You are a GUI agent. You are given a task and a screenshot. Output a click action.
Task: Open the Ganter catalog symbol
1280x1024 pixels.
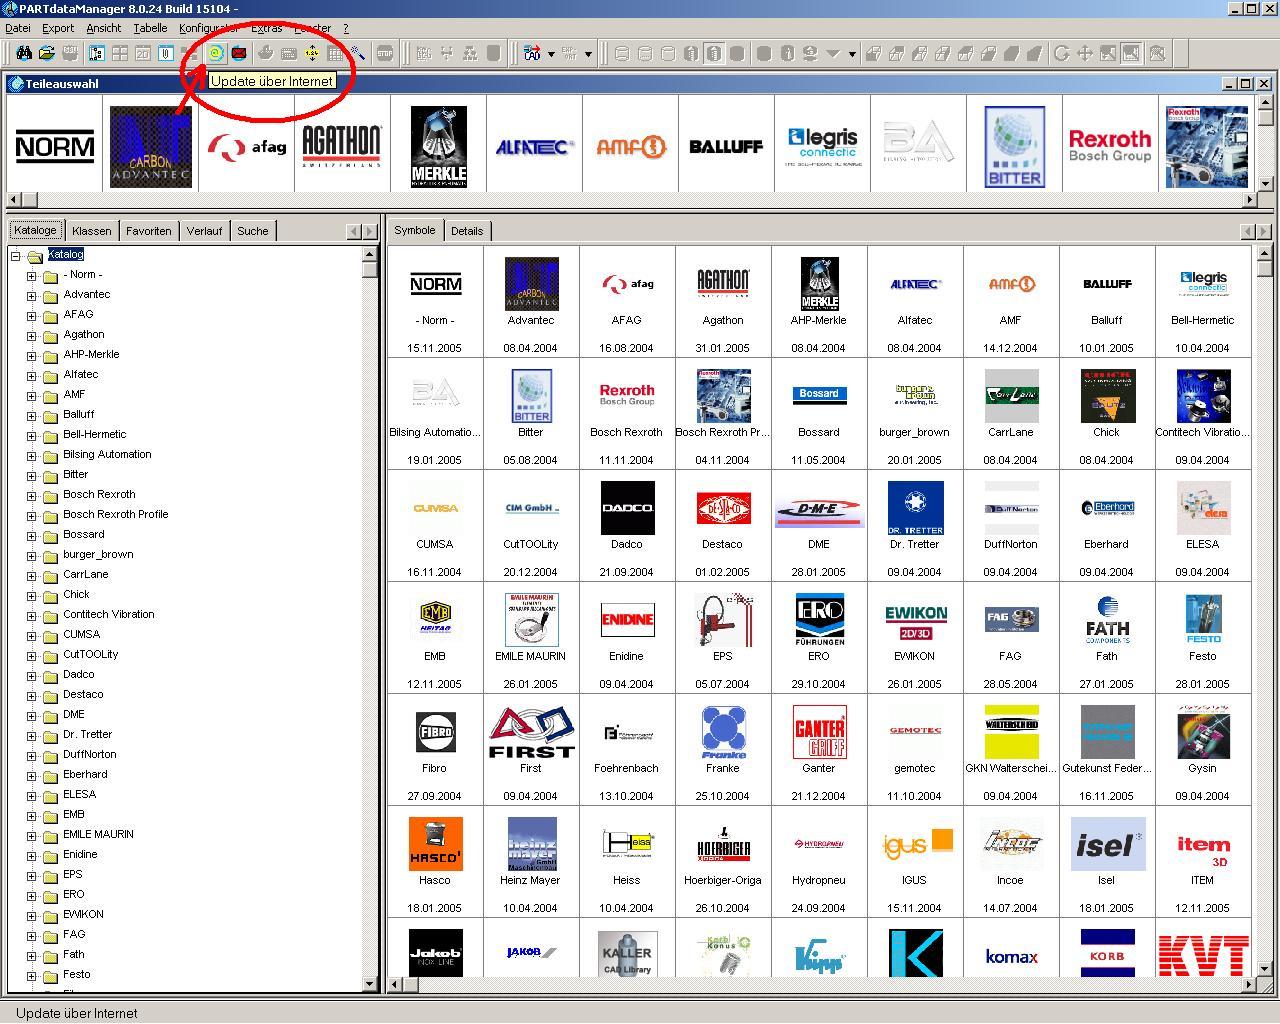[x=819, y=733]
